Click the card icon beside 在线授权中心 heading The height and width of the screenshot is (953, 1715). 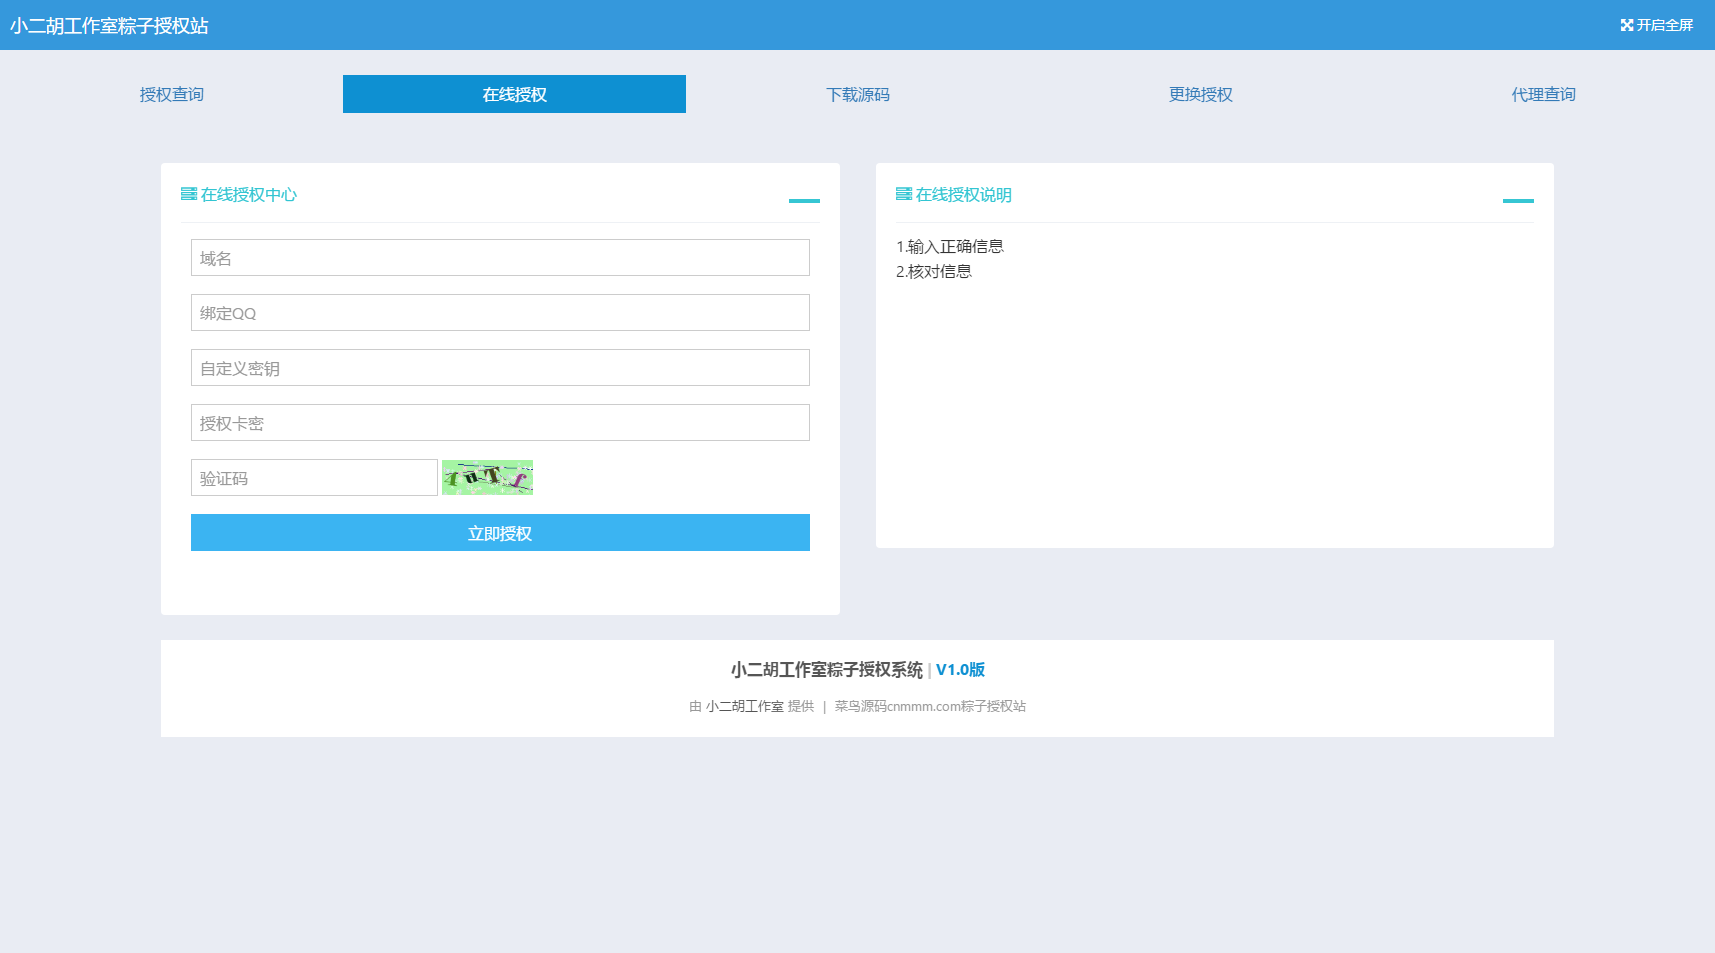click(x=188, y=194)
